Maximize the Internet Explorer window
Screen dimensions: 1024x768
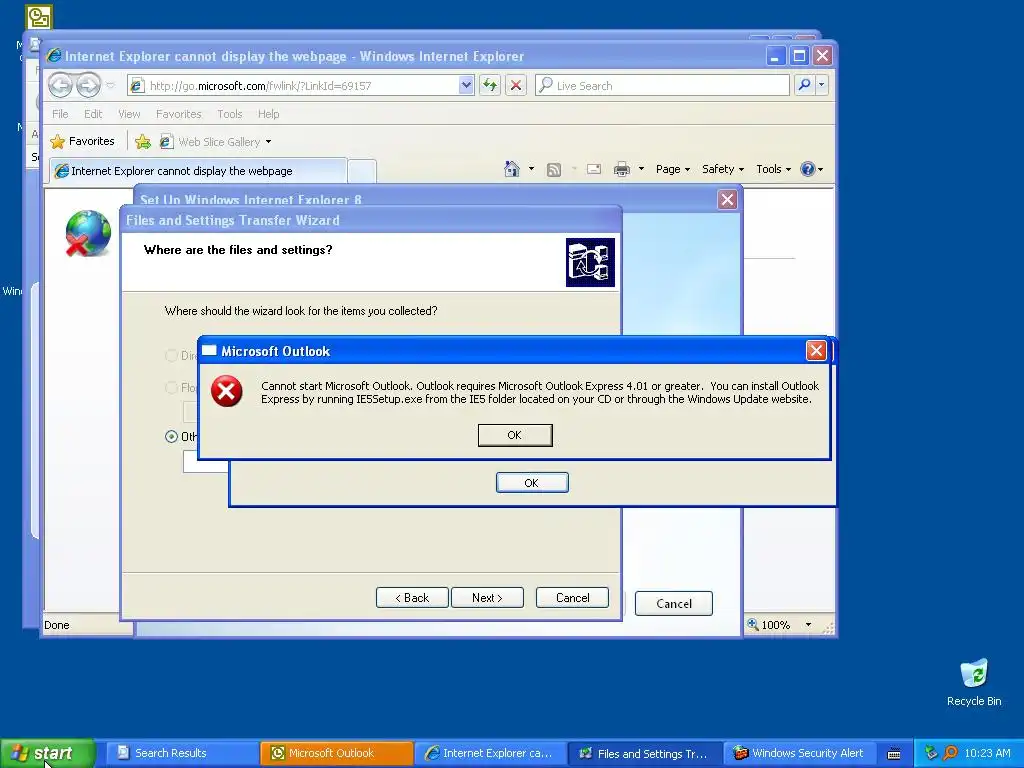pos(799,56)
